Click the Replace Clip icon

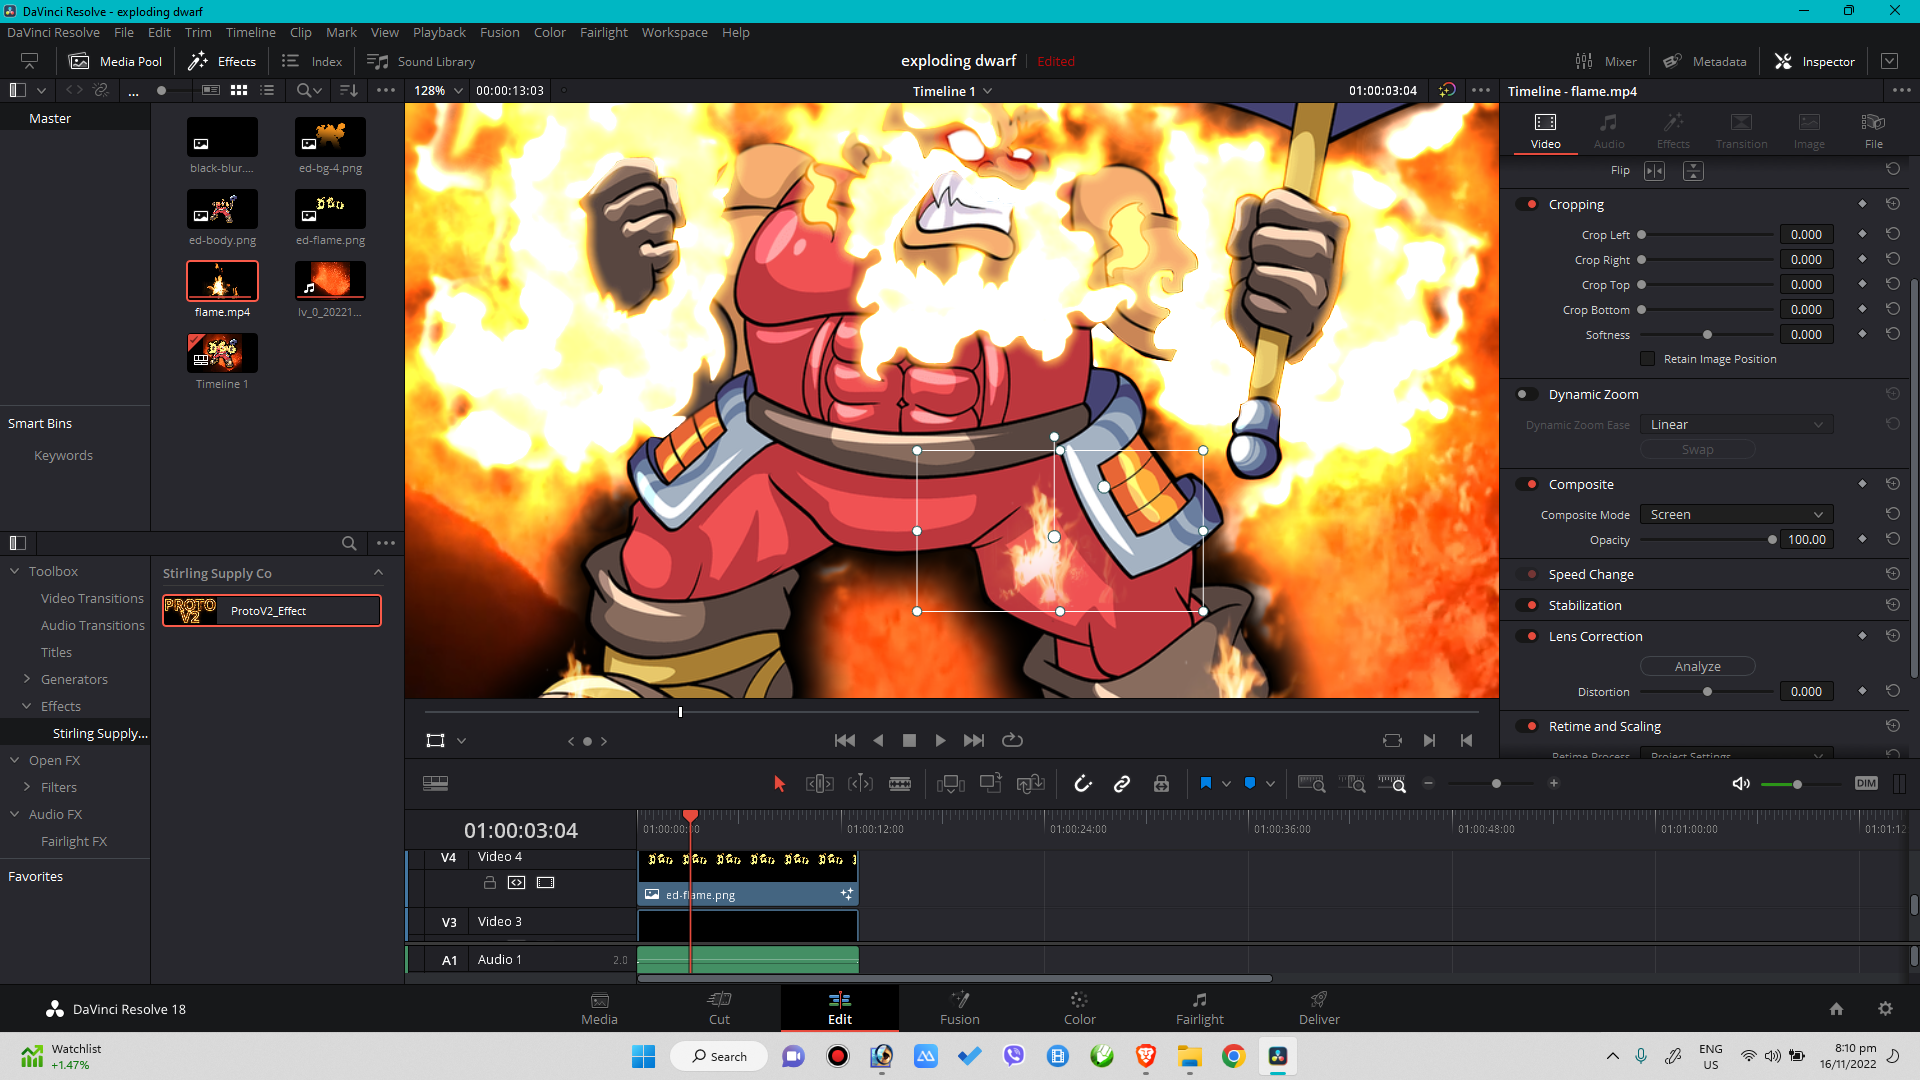pyautogui.click(x=1030, y=784)
